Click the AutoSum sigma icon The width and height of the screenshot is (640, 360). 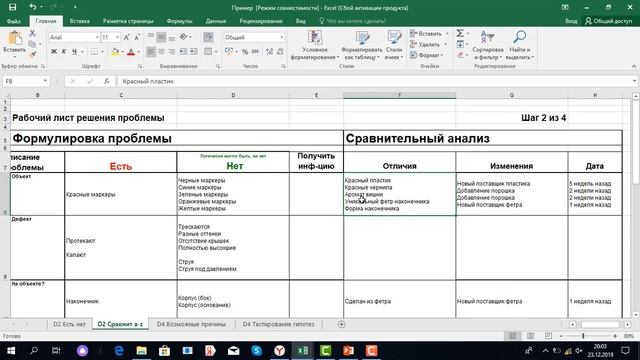tap(460, 33)
